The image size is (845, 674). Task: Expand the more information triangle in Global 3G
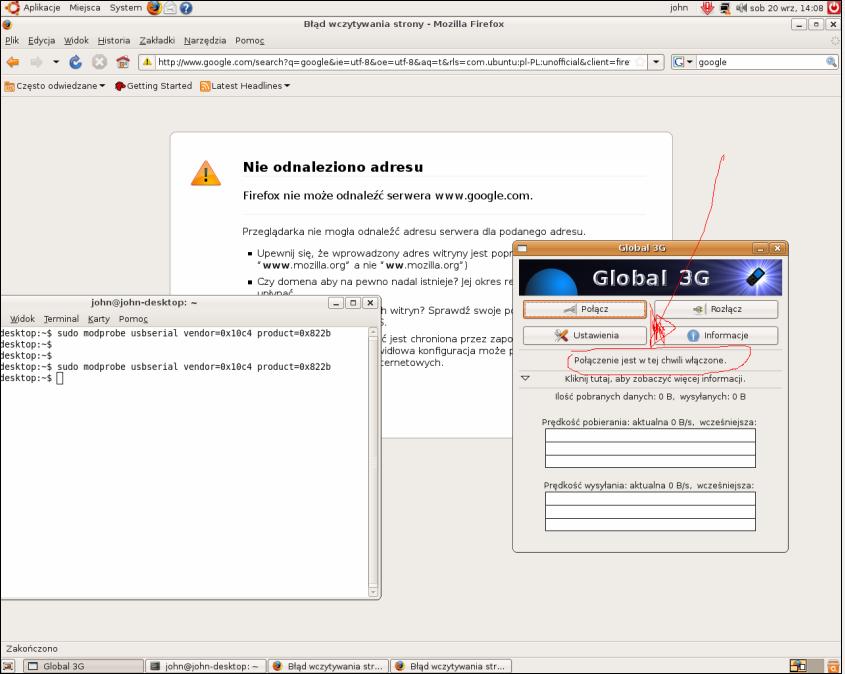[525, 378]
